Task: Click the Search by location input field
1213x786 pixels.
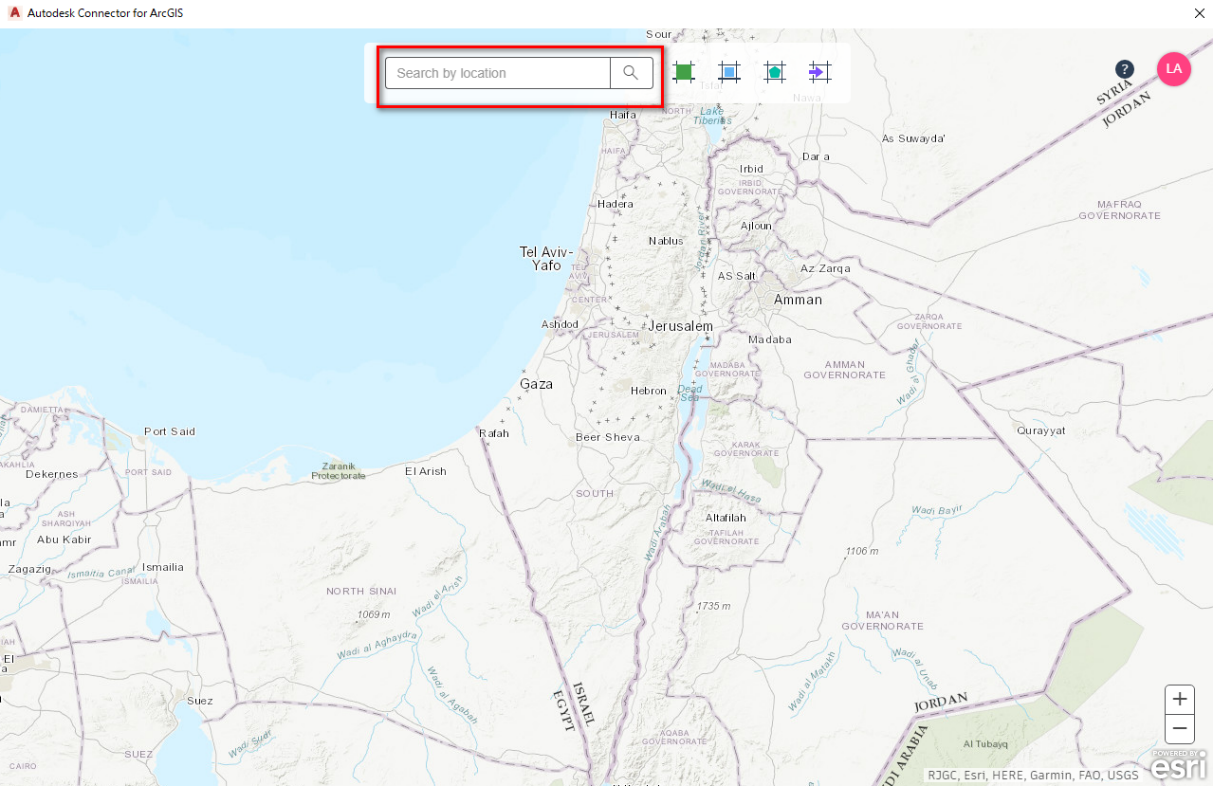Action: [497, 73]
